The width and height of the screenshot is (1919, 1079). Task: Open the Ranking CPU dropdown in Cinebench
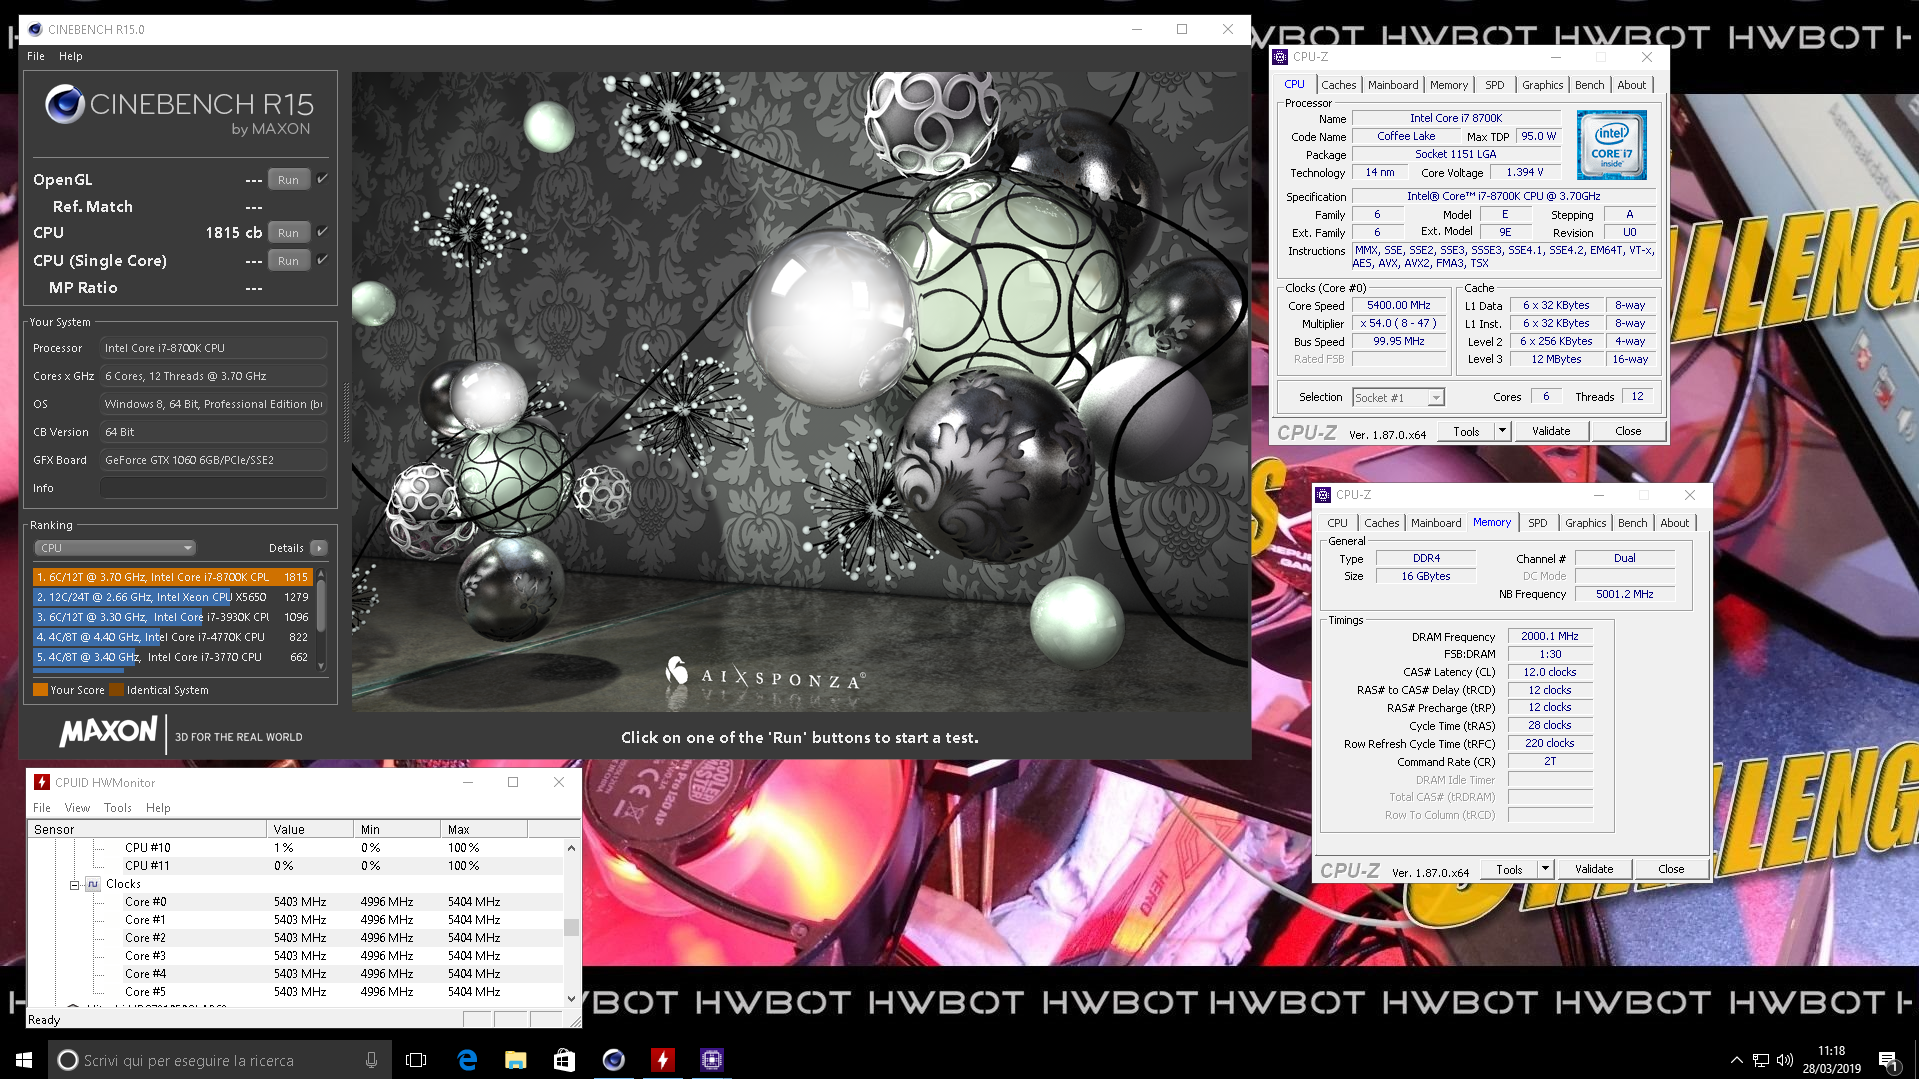115,548
